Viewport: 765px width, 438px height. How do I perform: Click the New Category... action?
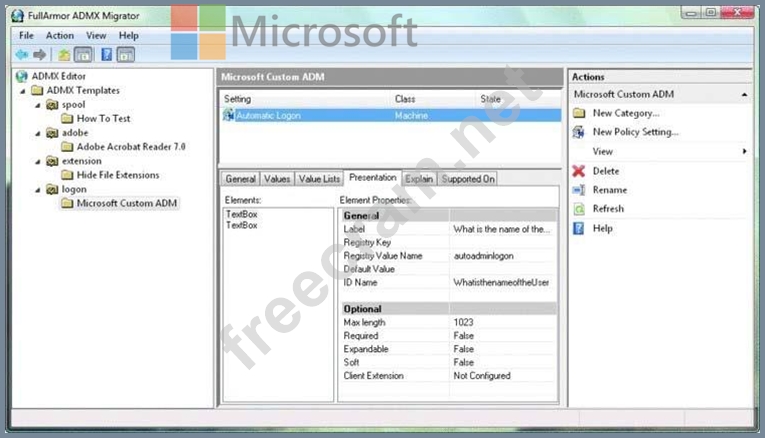click(626, 113)
